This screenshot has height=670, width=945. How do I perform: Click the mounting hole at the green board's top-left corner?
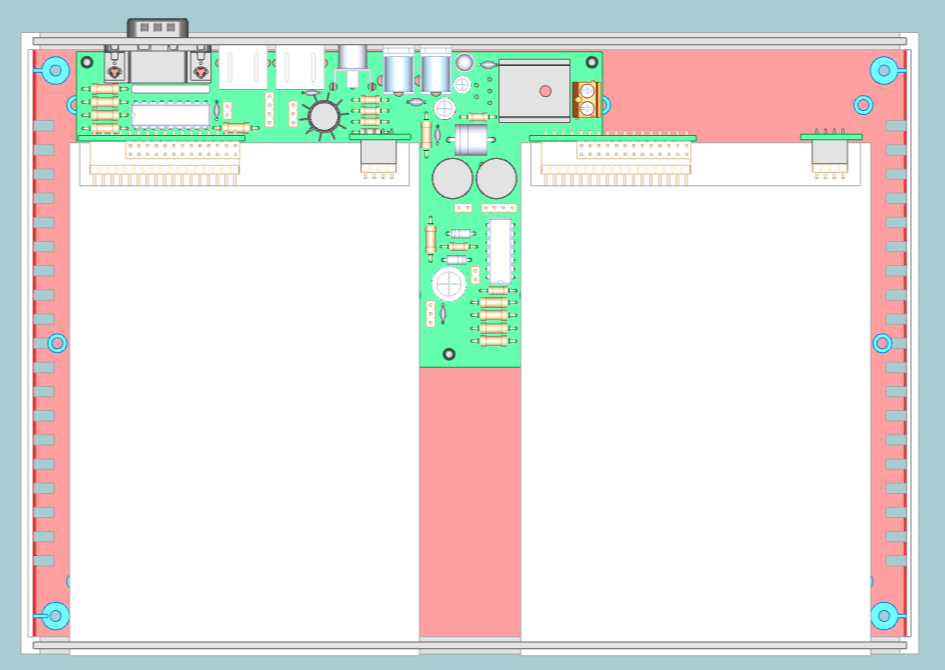tap(87, 62)
